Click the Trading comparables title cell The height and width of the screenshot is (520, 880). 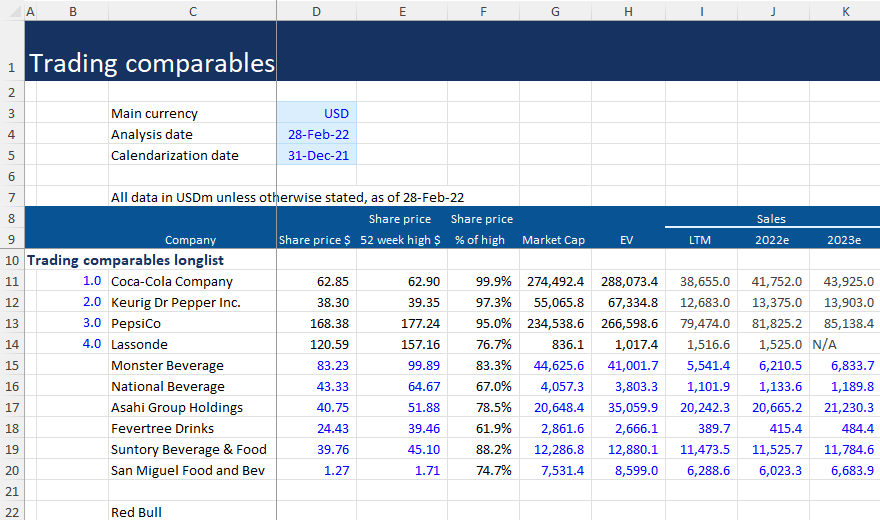pos(152,63)
